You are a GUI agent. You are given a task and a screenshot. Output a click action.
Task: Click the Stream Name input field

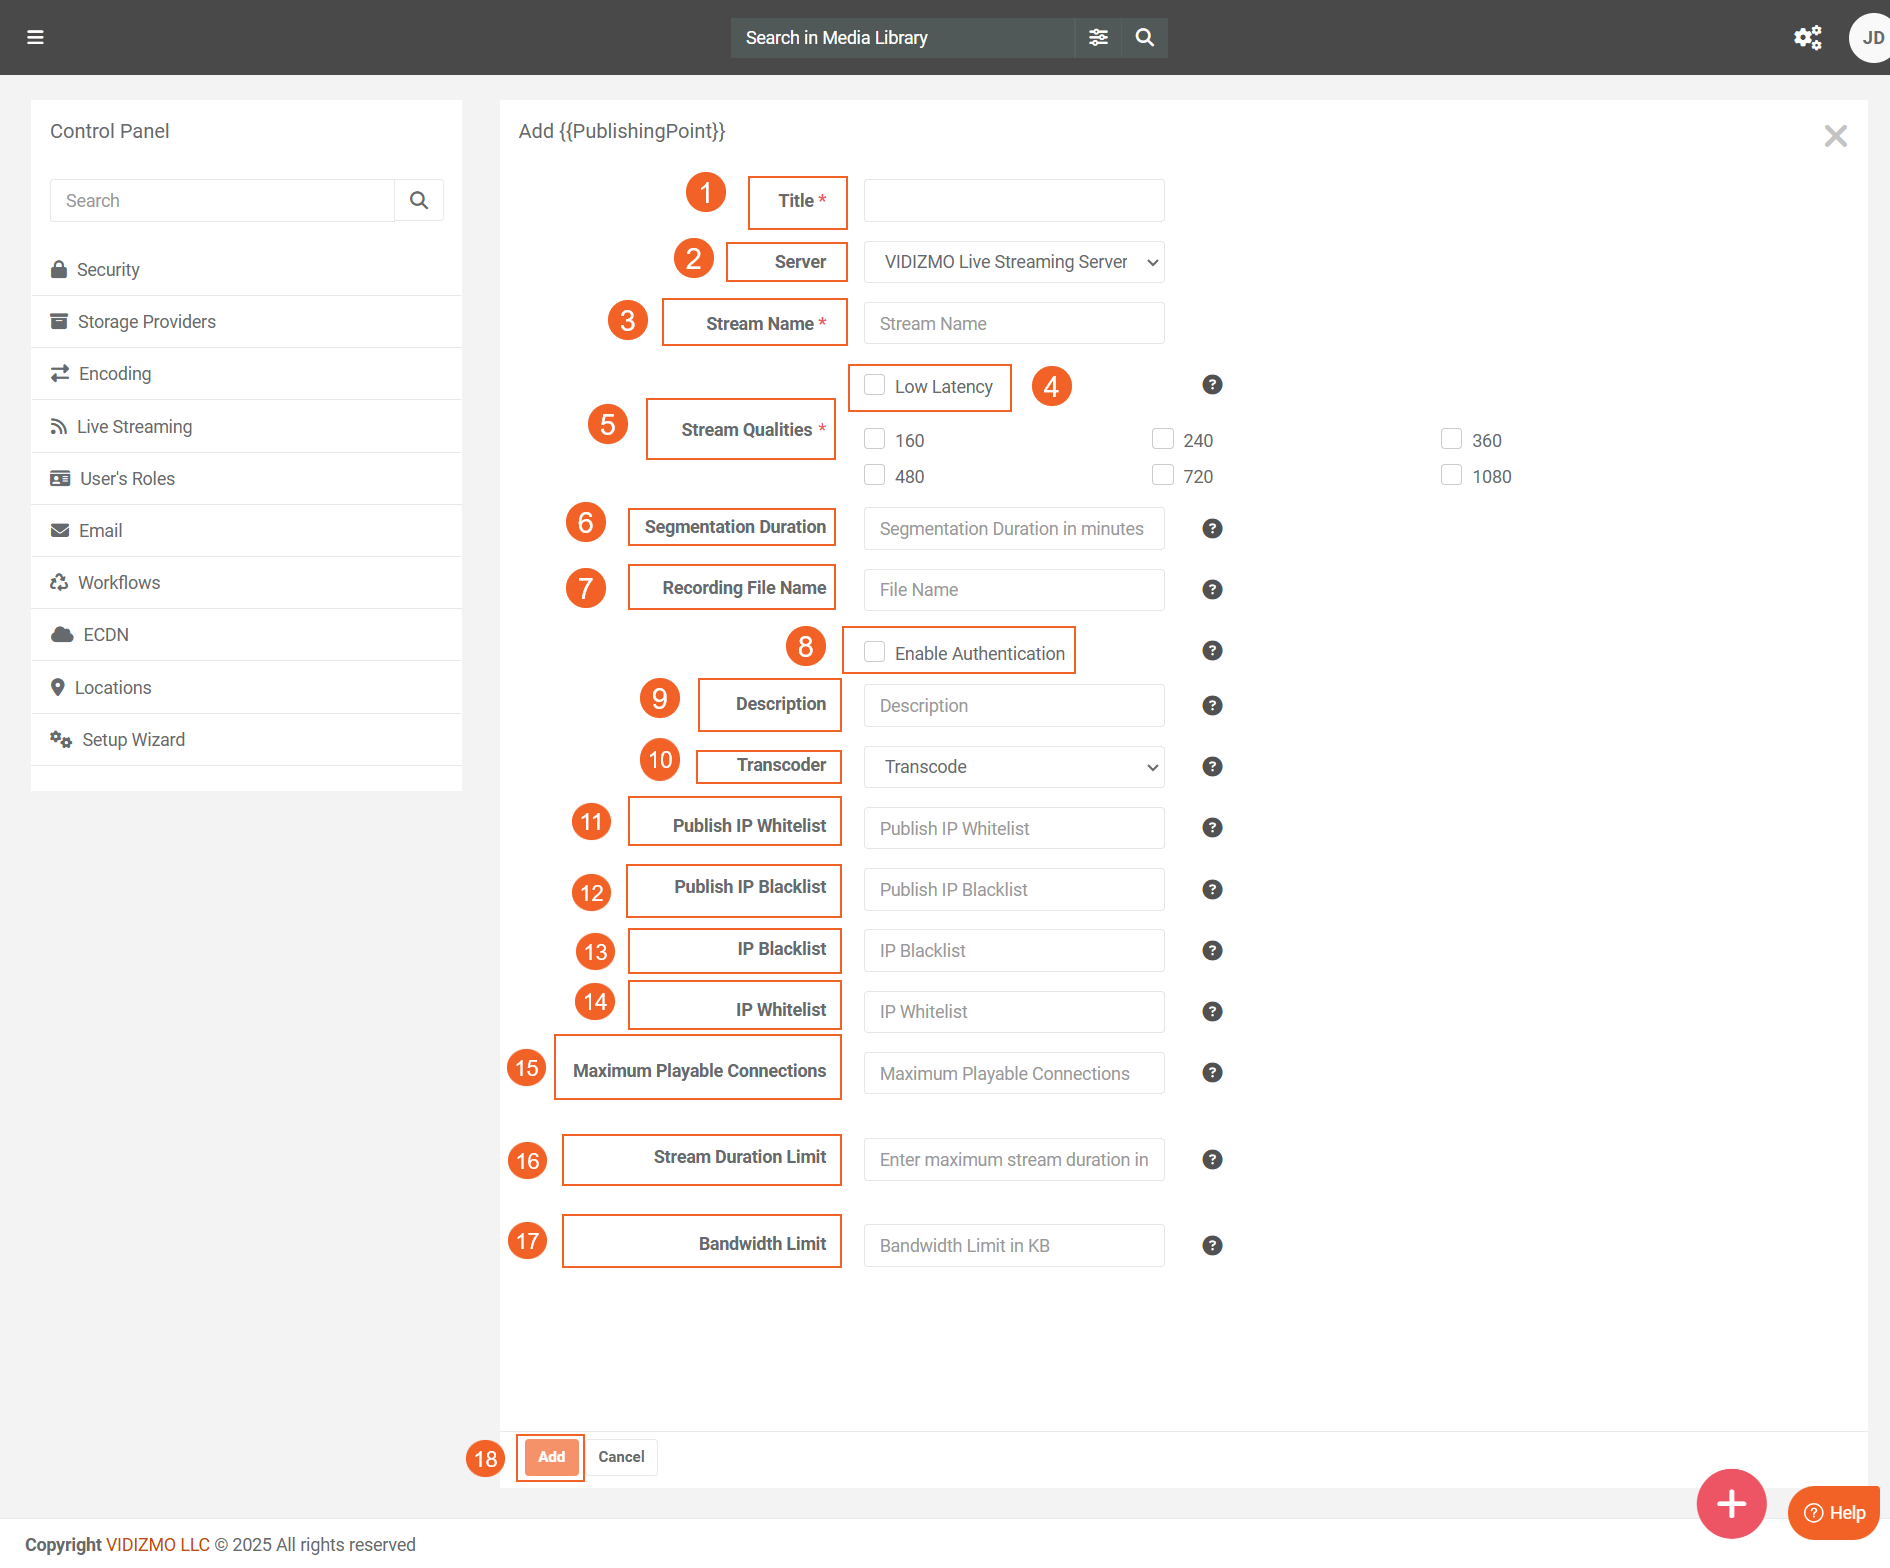1014,324
